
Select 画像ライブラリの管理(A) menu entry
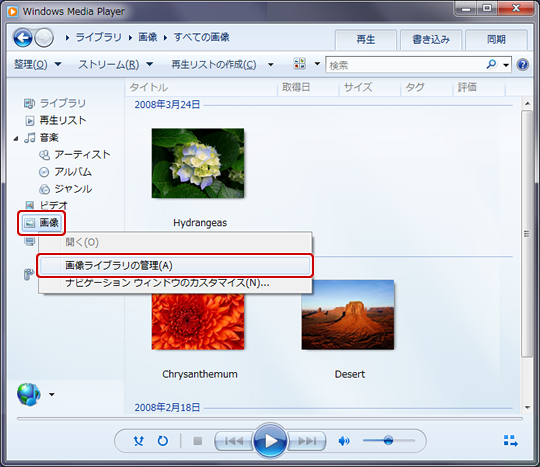click(x=175, y=266)
